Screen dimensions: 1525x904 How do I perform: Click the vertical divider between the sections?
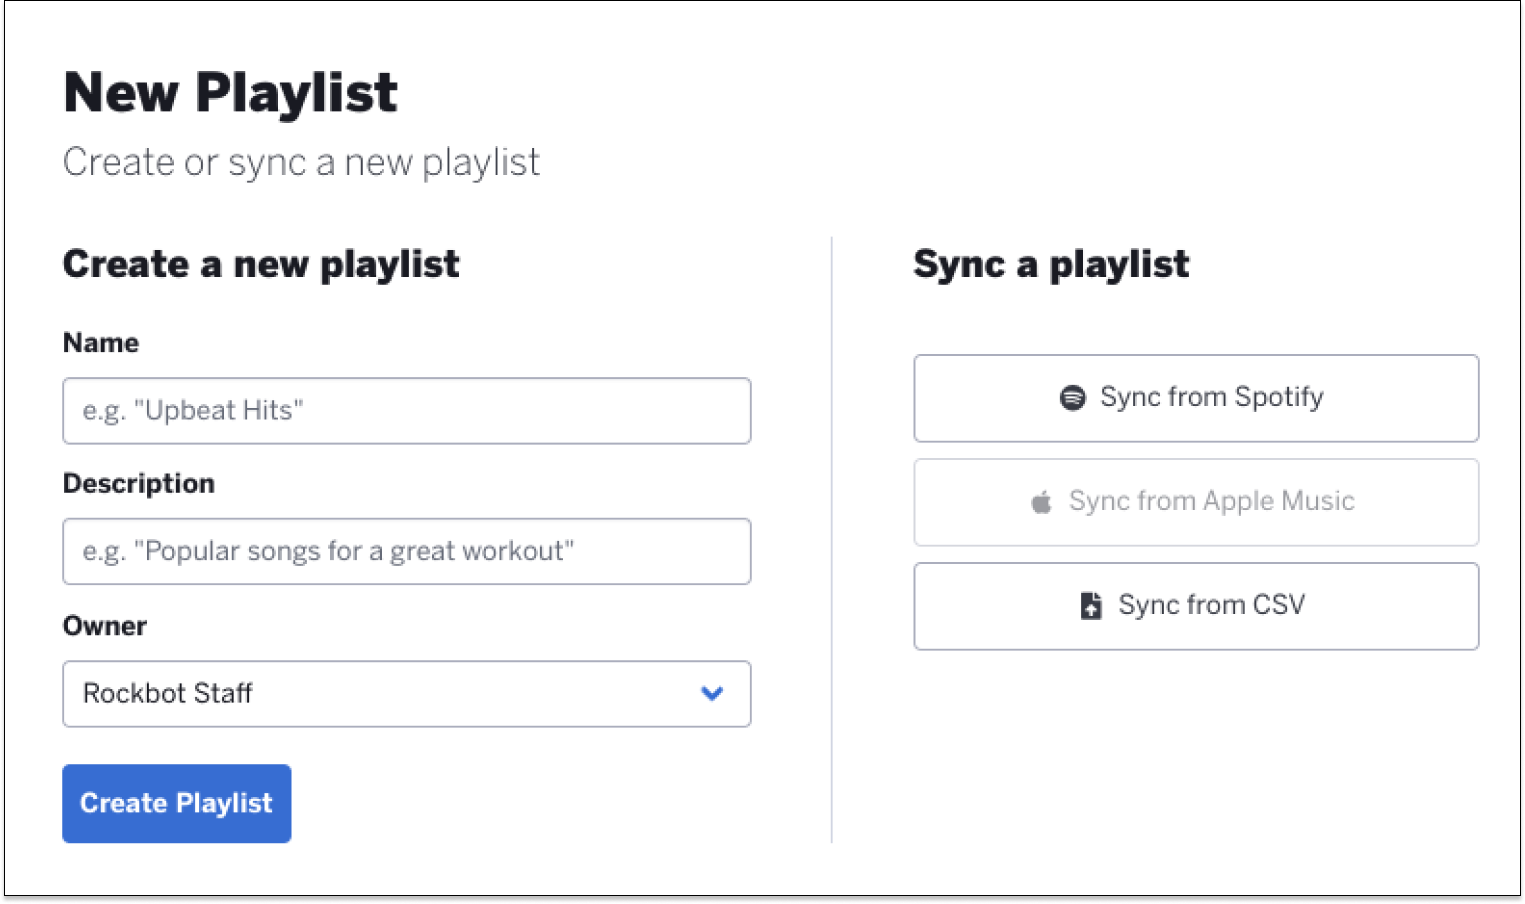coord(831,540)
